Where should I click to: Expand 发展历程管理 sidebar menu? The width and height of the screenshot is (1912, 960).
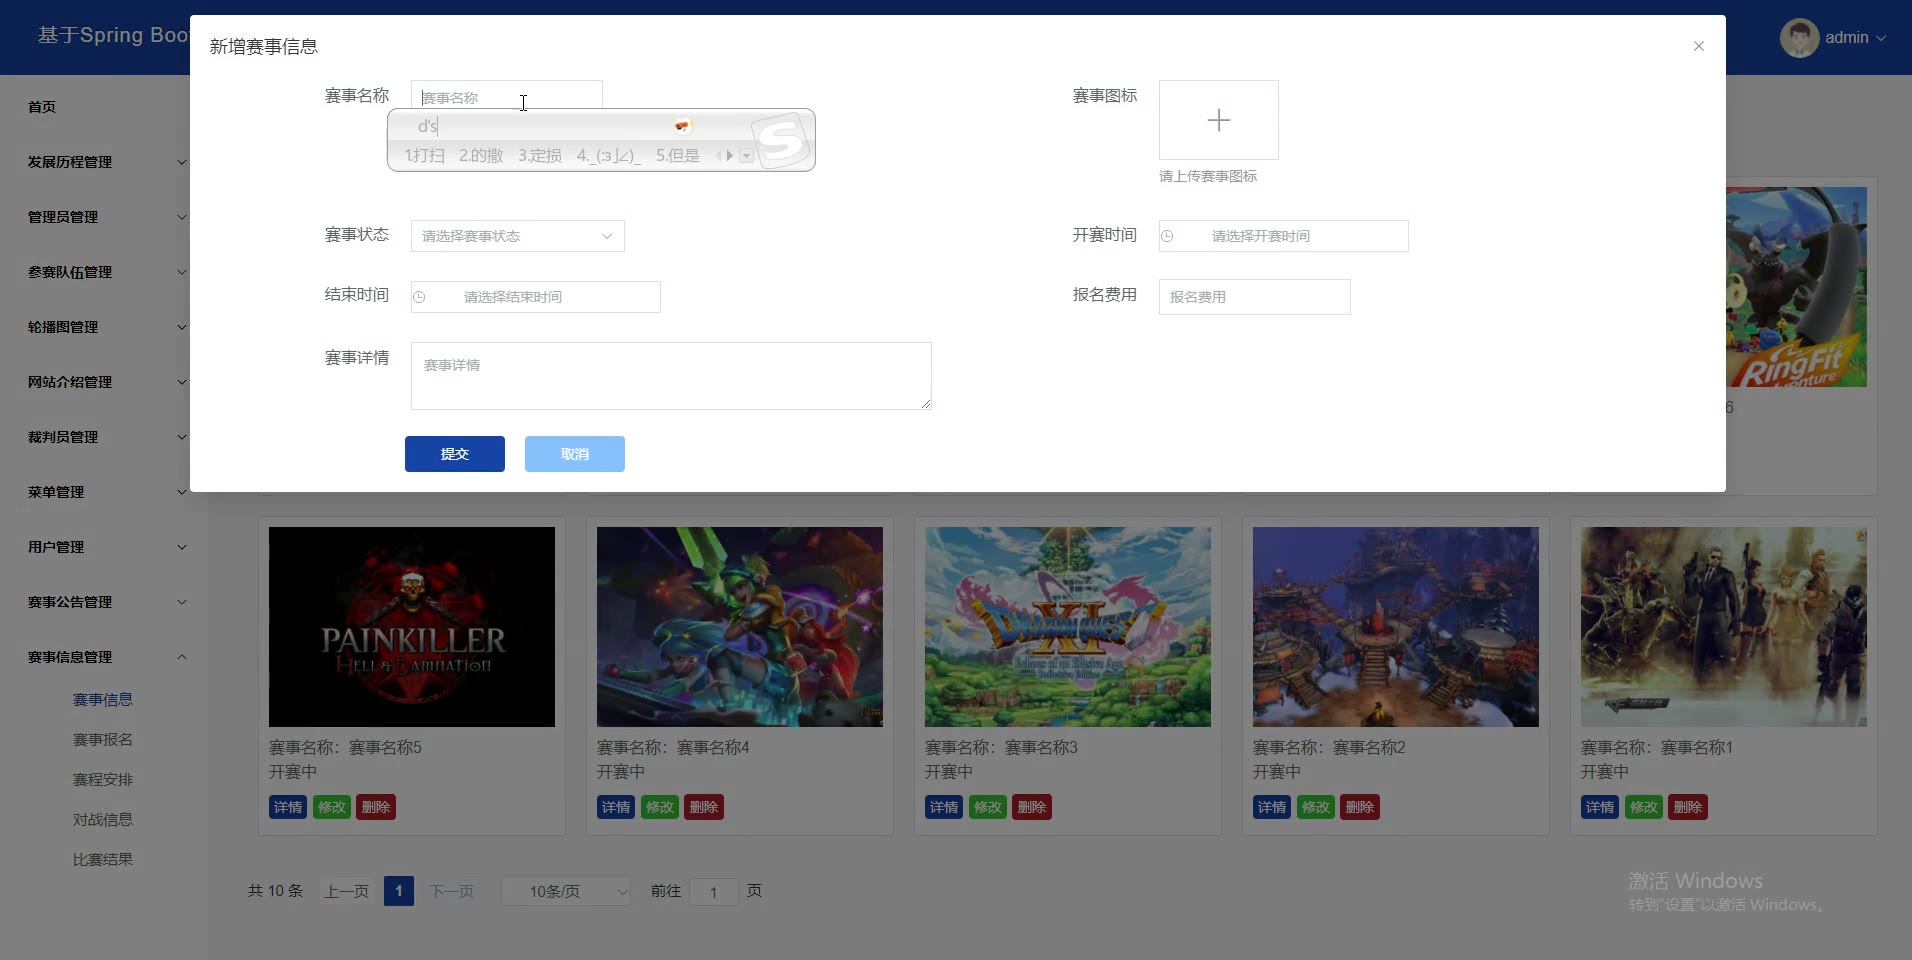tap(105, 162)
